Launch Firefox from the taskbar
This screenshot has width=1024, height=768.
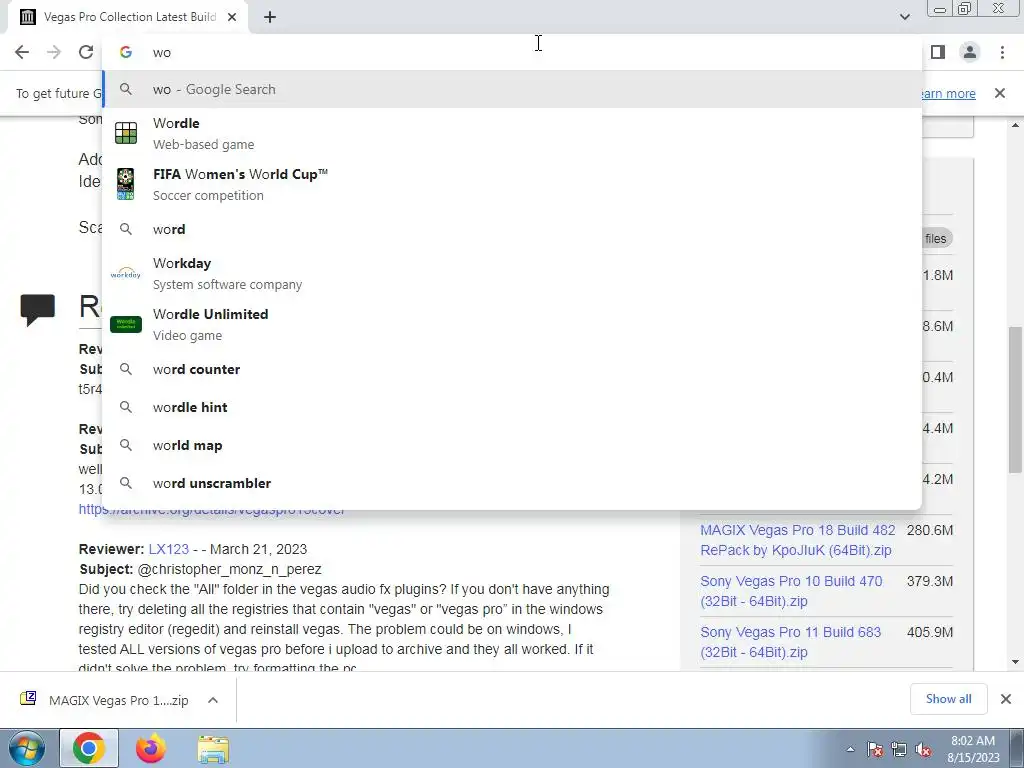(151, 748)
